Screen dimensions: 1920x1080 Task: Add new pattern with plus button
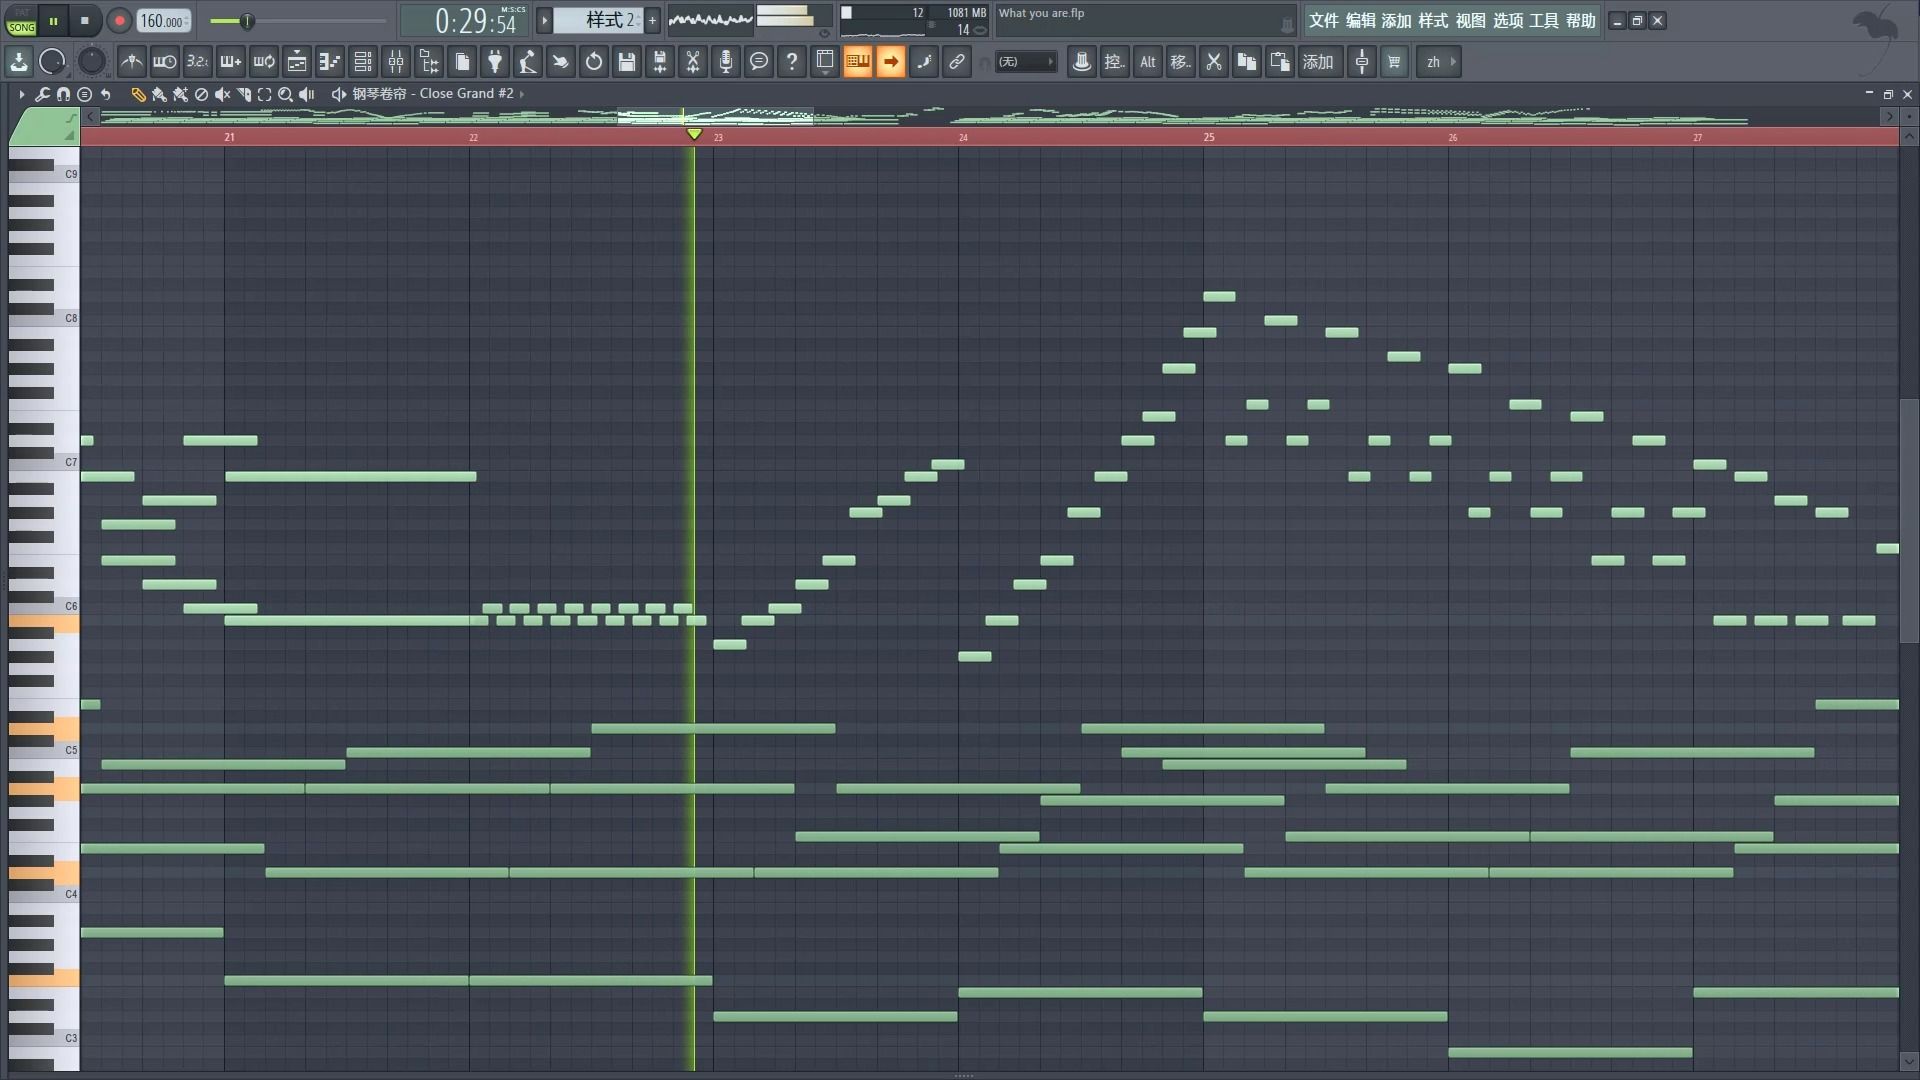652,20
